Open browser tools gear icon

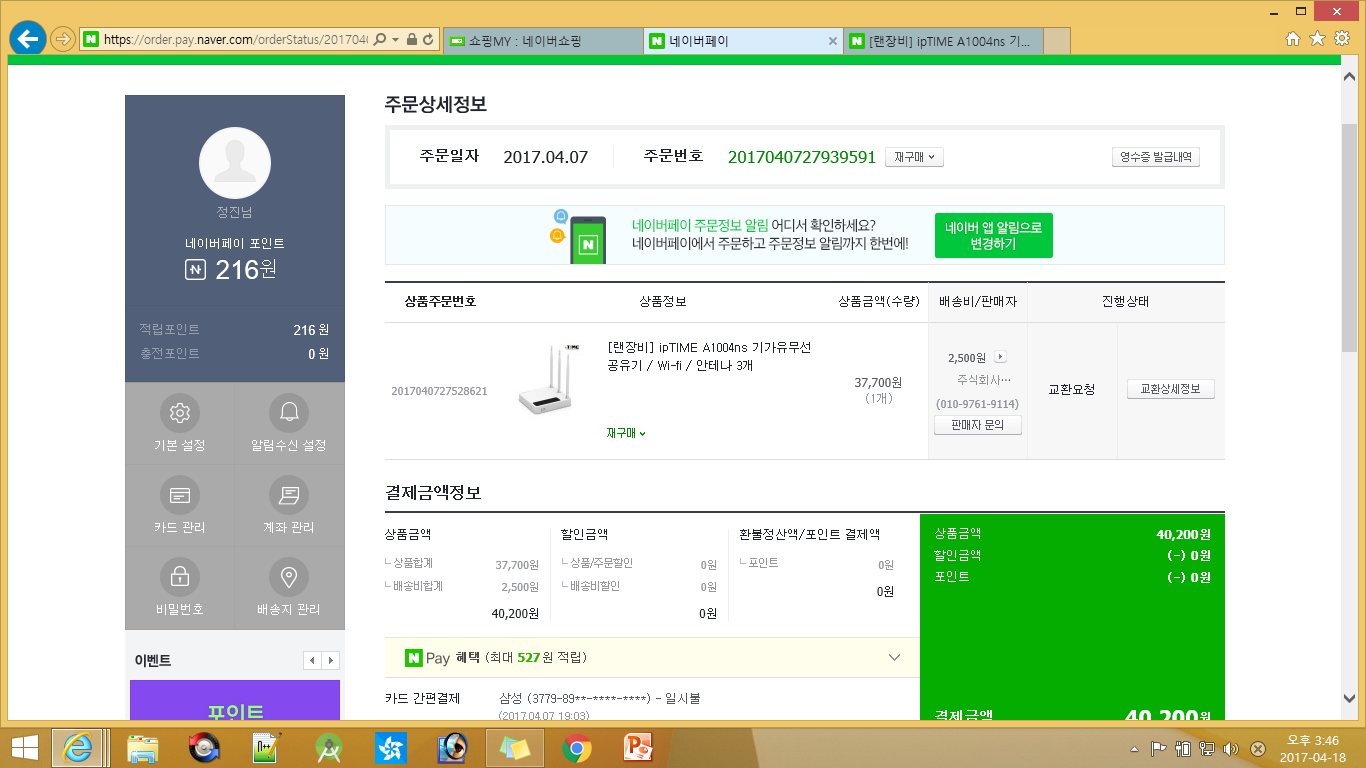(x=1342, y=38)
